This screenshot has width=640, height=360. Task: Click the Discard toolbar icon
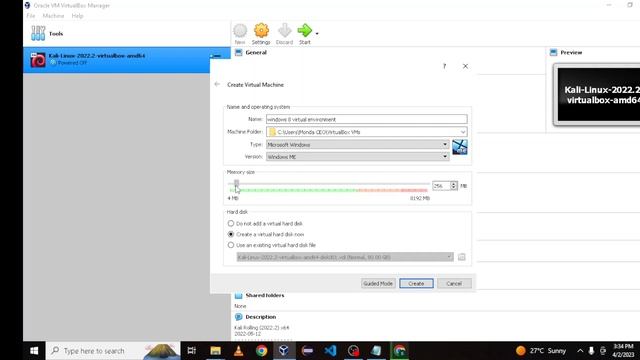(284, 34)
